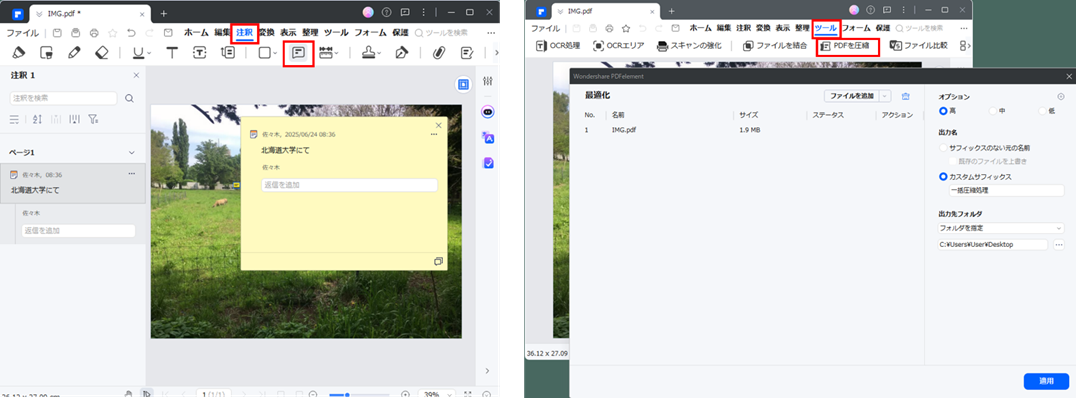Click browse ellipsis next to Desktop path
This screenshot has width=1076, height=398.
tap(1059, 244)
